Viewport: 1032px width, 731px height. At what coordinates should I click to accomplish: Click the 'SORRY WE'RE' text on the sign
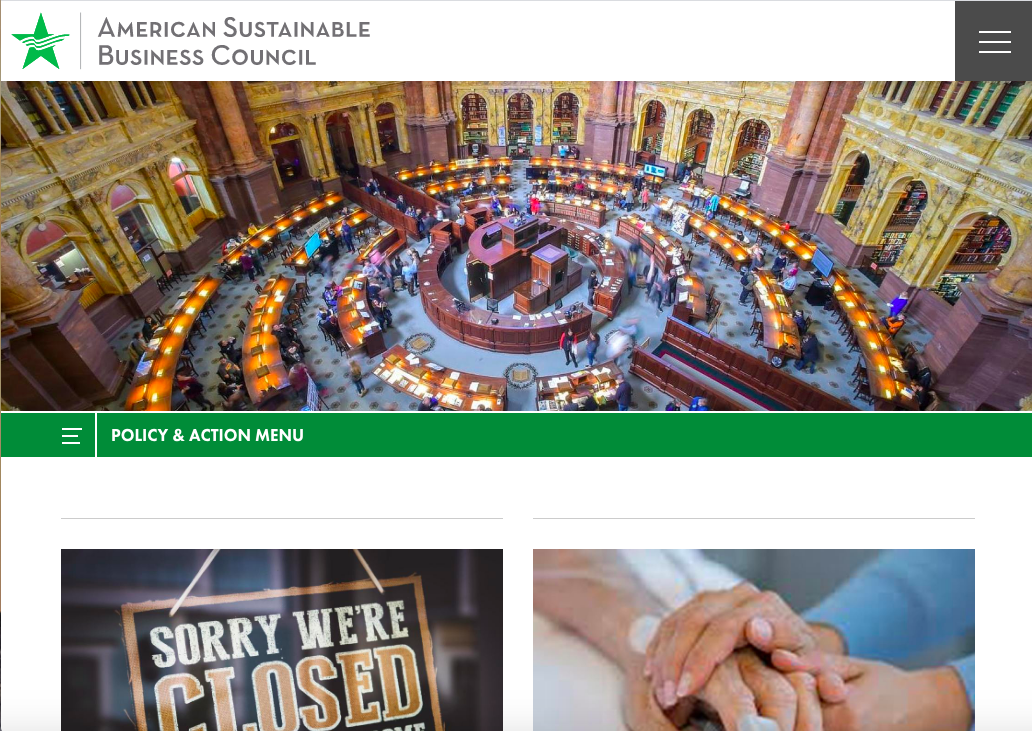click(x=279, y=634)
